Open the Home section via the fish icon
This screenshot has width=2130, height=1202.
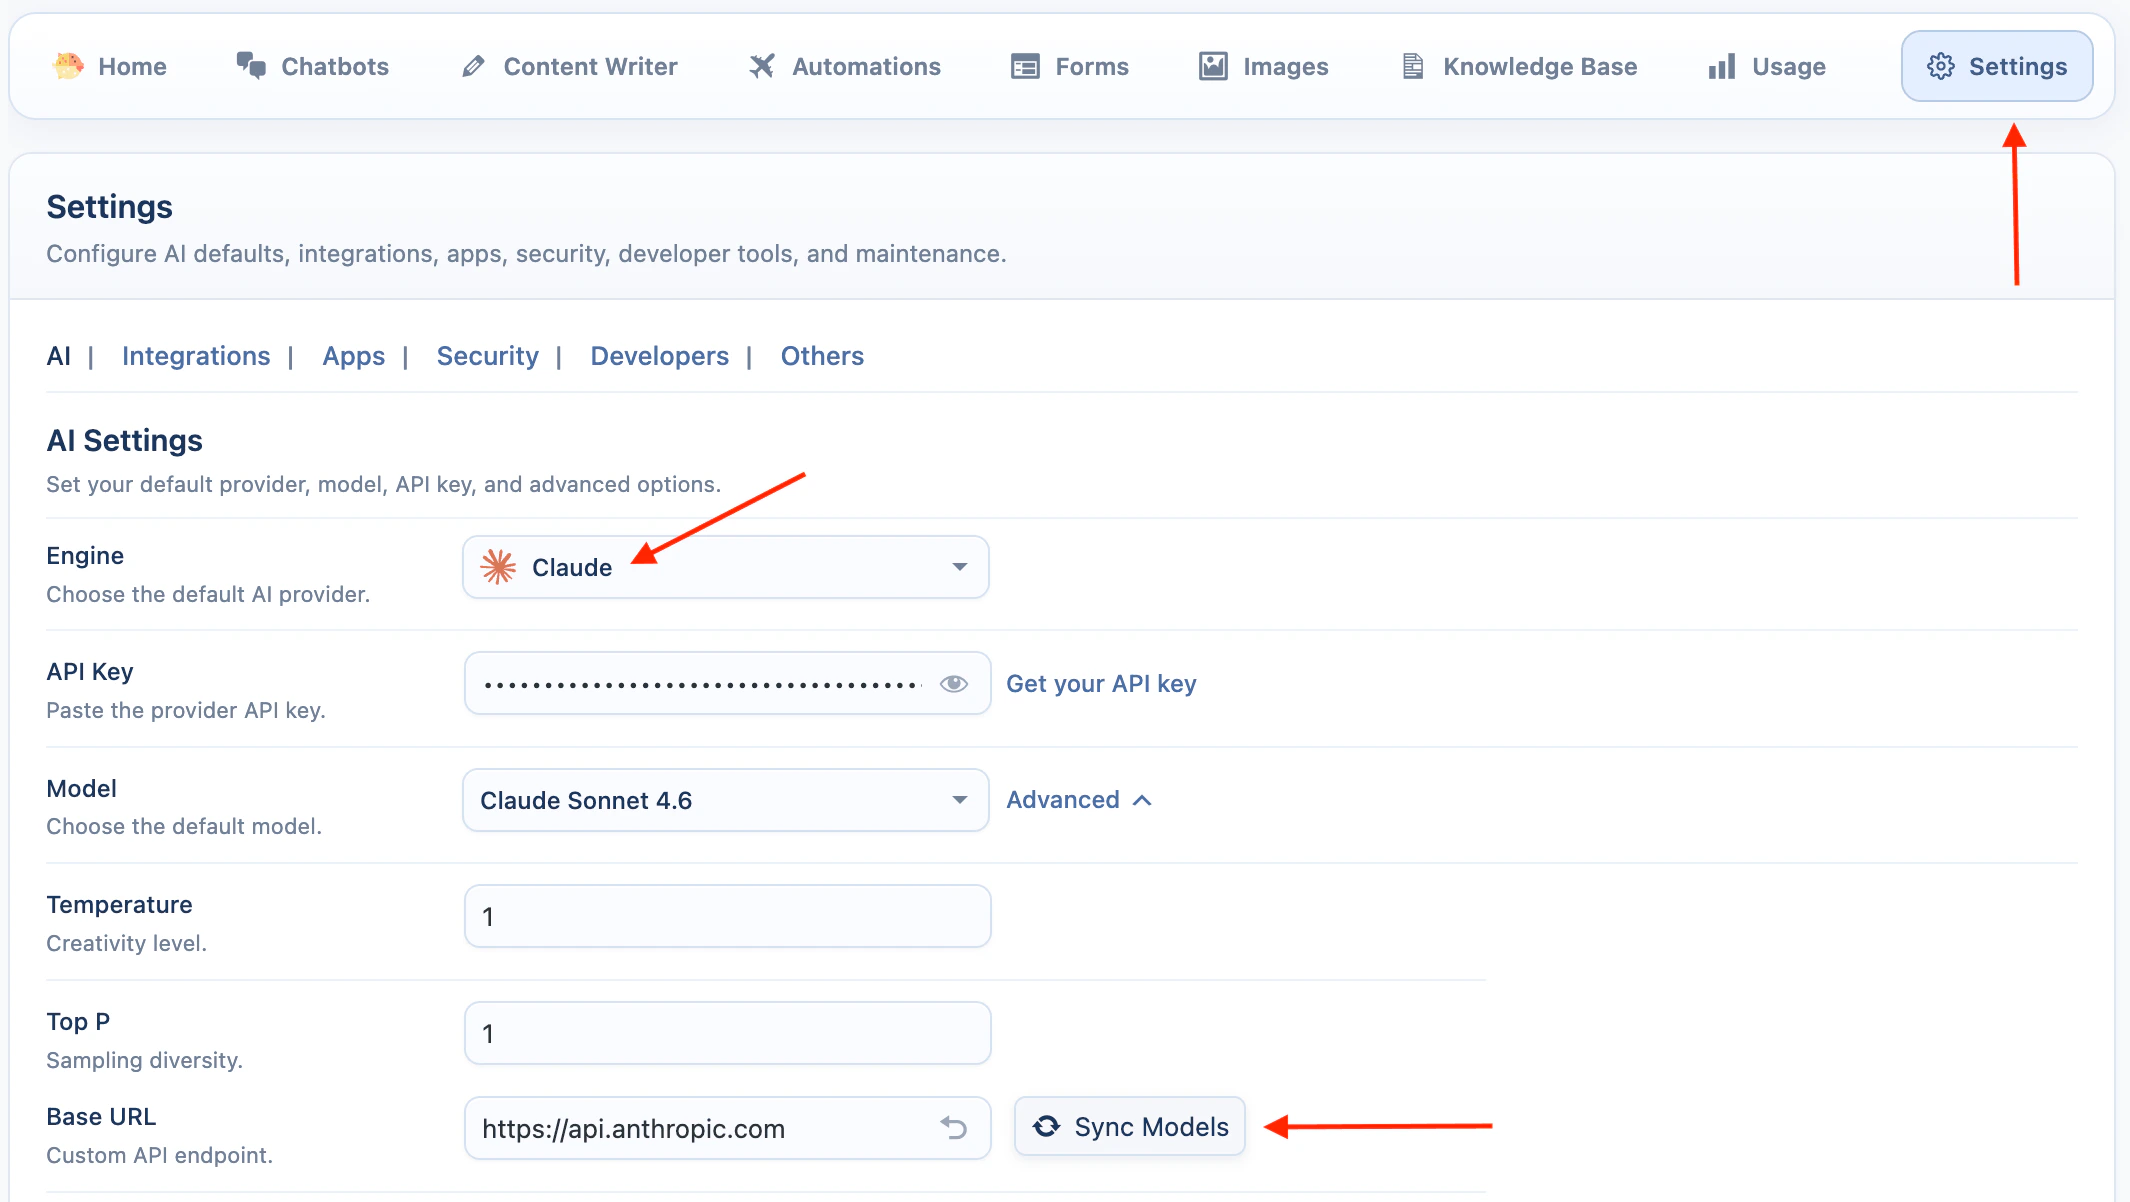(67, 66)
